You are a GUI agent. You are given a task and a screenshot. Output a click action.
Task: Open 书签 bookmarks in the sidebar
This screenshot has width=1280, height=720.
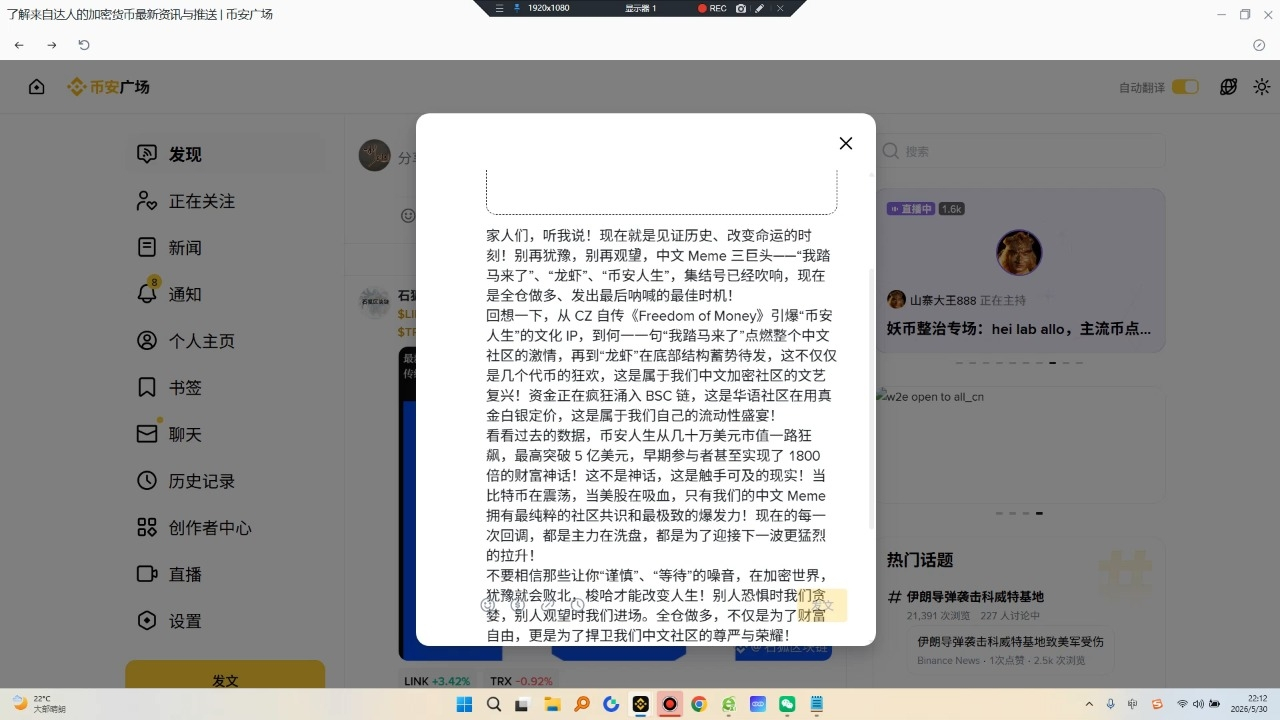point(226,387)
